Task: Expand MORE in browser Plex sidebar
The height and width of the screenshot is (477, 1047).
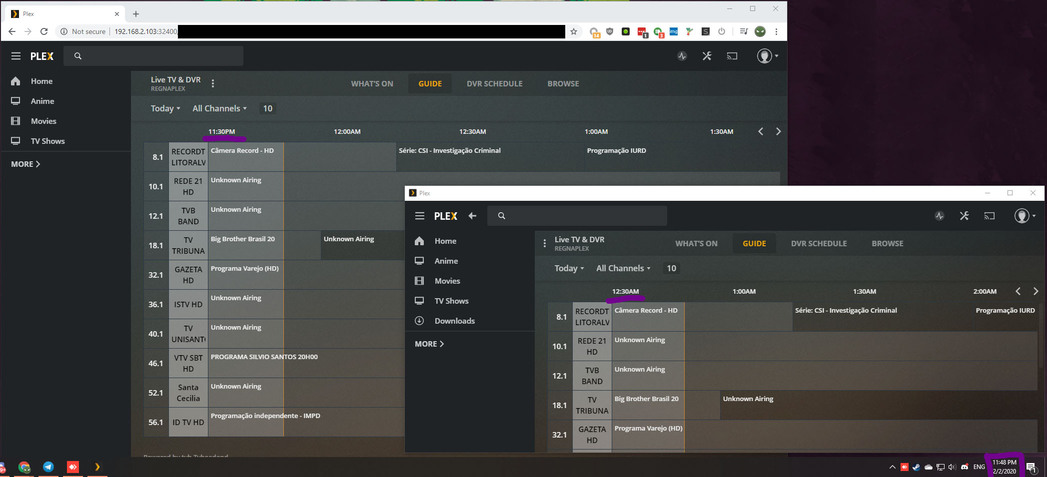Action: [x=25, y=164]
